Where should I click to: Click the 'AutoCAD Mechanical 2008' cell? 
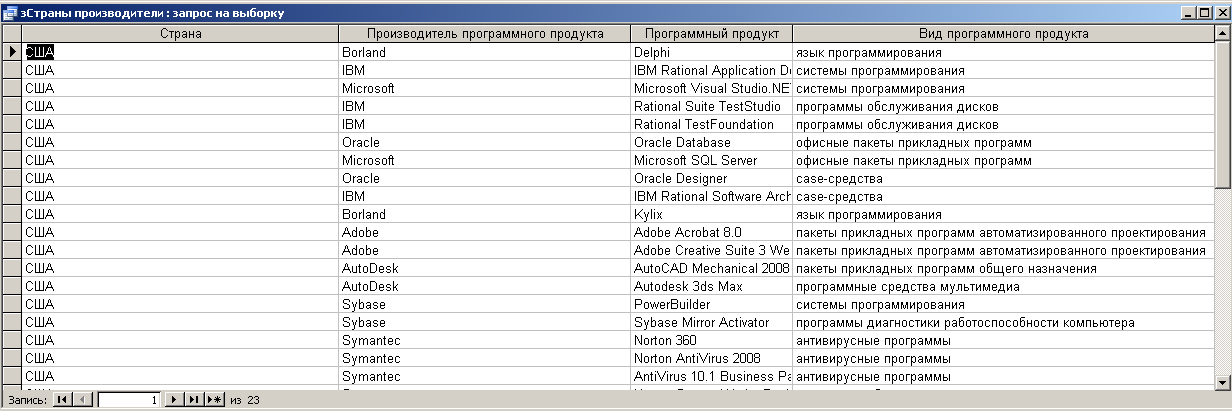[712, 268]
